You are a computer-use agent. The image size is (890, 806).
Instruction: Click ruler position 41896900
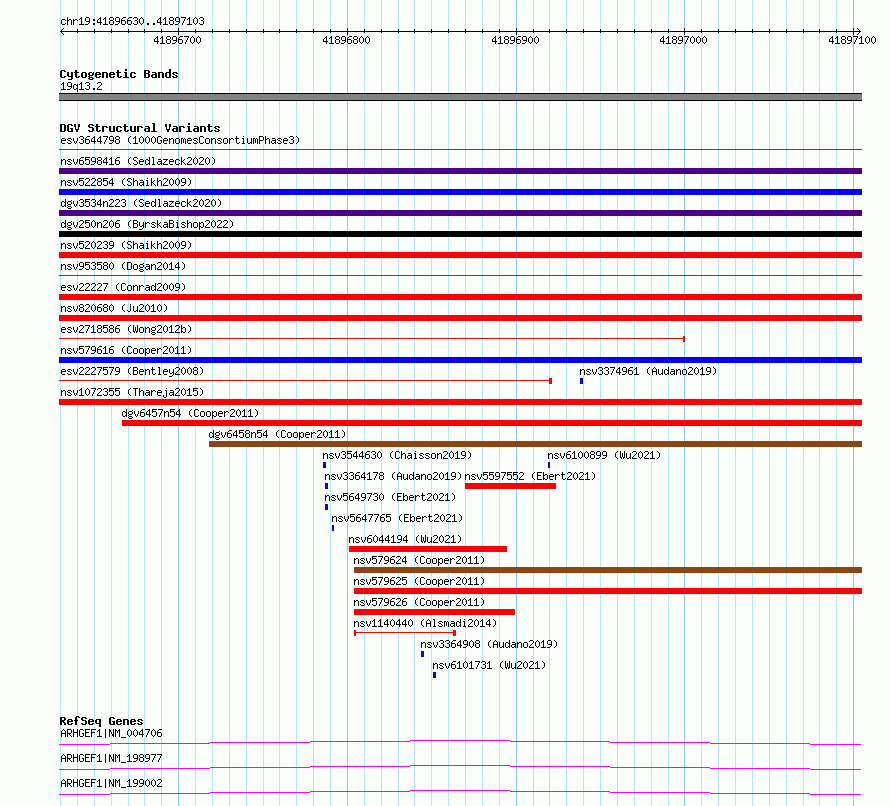tap(515, 40)
